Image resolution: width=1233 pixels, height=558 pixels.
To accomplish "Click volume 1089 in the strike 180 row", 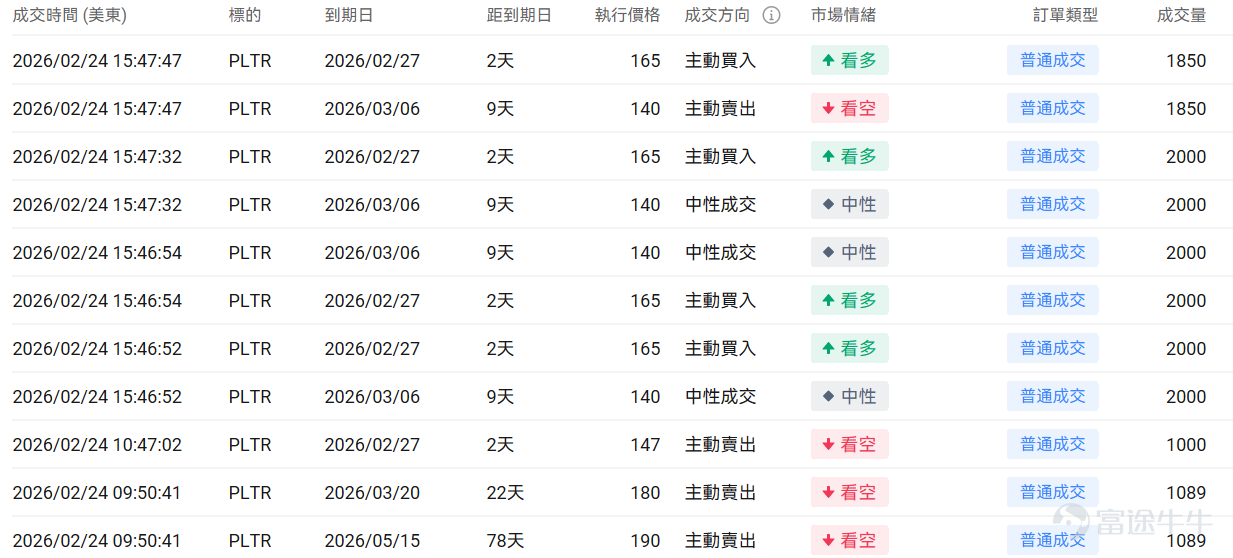I will 1186,492.
